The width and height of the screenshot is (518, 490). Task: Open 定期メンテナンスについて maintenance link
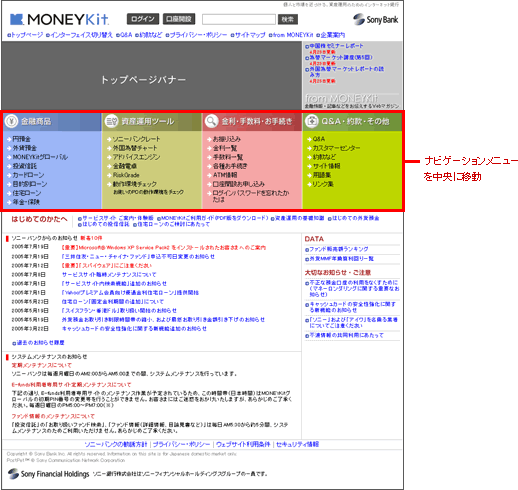tap(42, 365)
